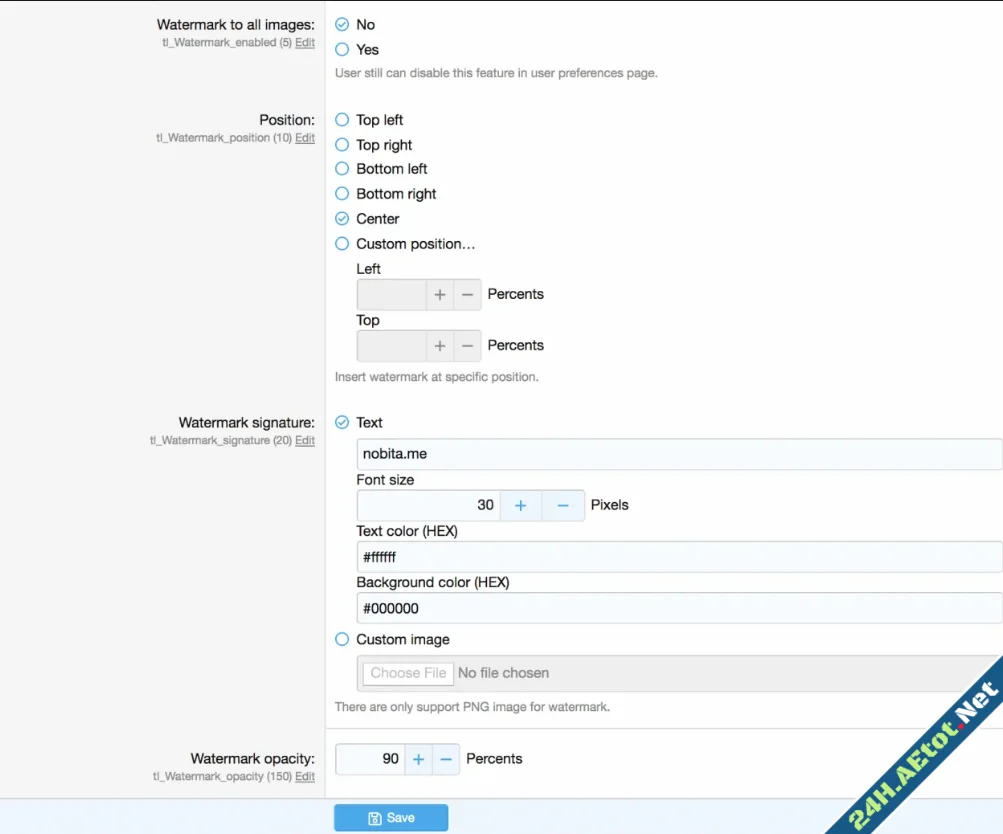Viewport: 1003px width, 834px height.
Task: Enable watermark with Yes radio button
Action: pyautogui.click(x=342, y=49)
